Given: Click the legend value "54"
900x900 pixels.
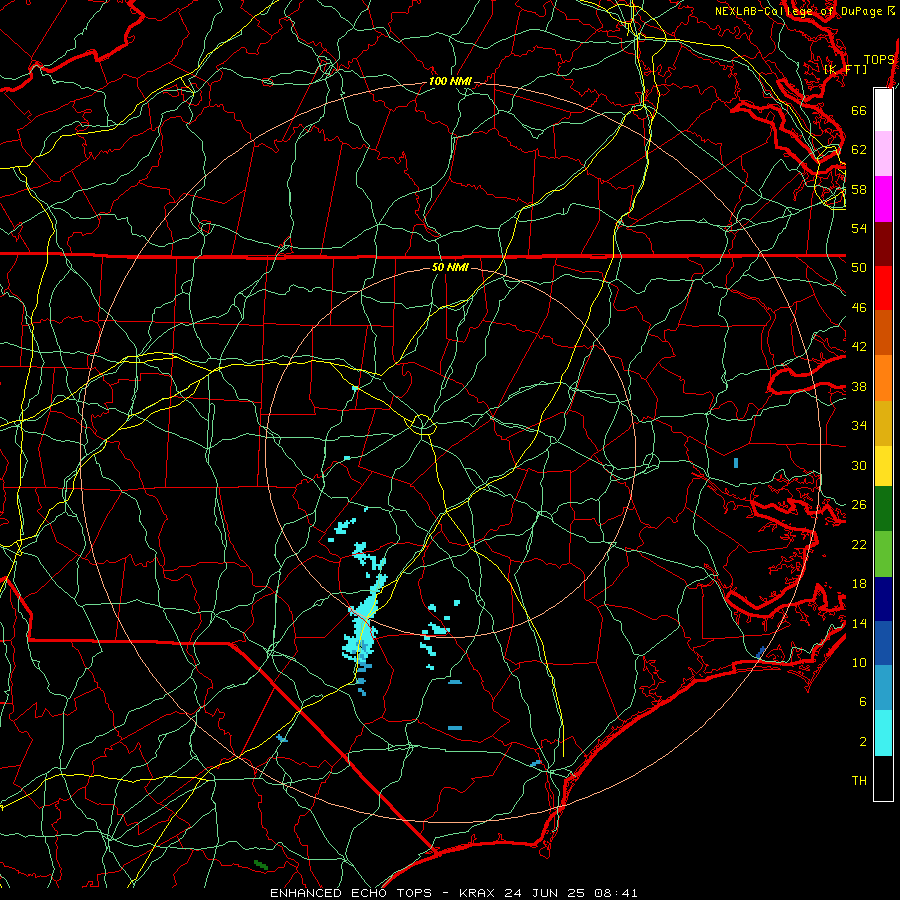Looking at the screenshot, I should (859, 228).
